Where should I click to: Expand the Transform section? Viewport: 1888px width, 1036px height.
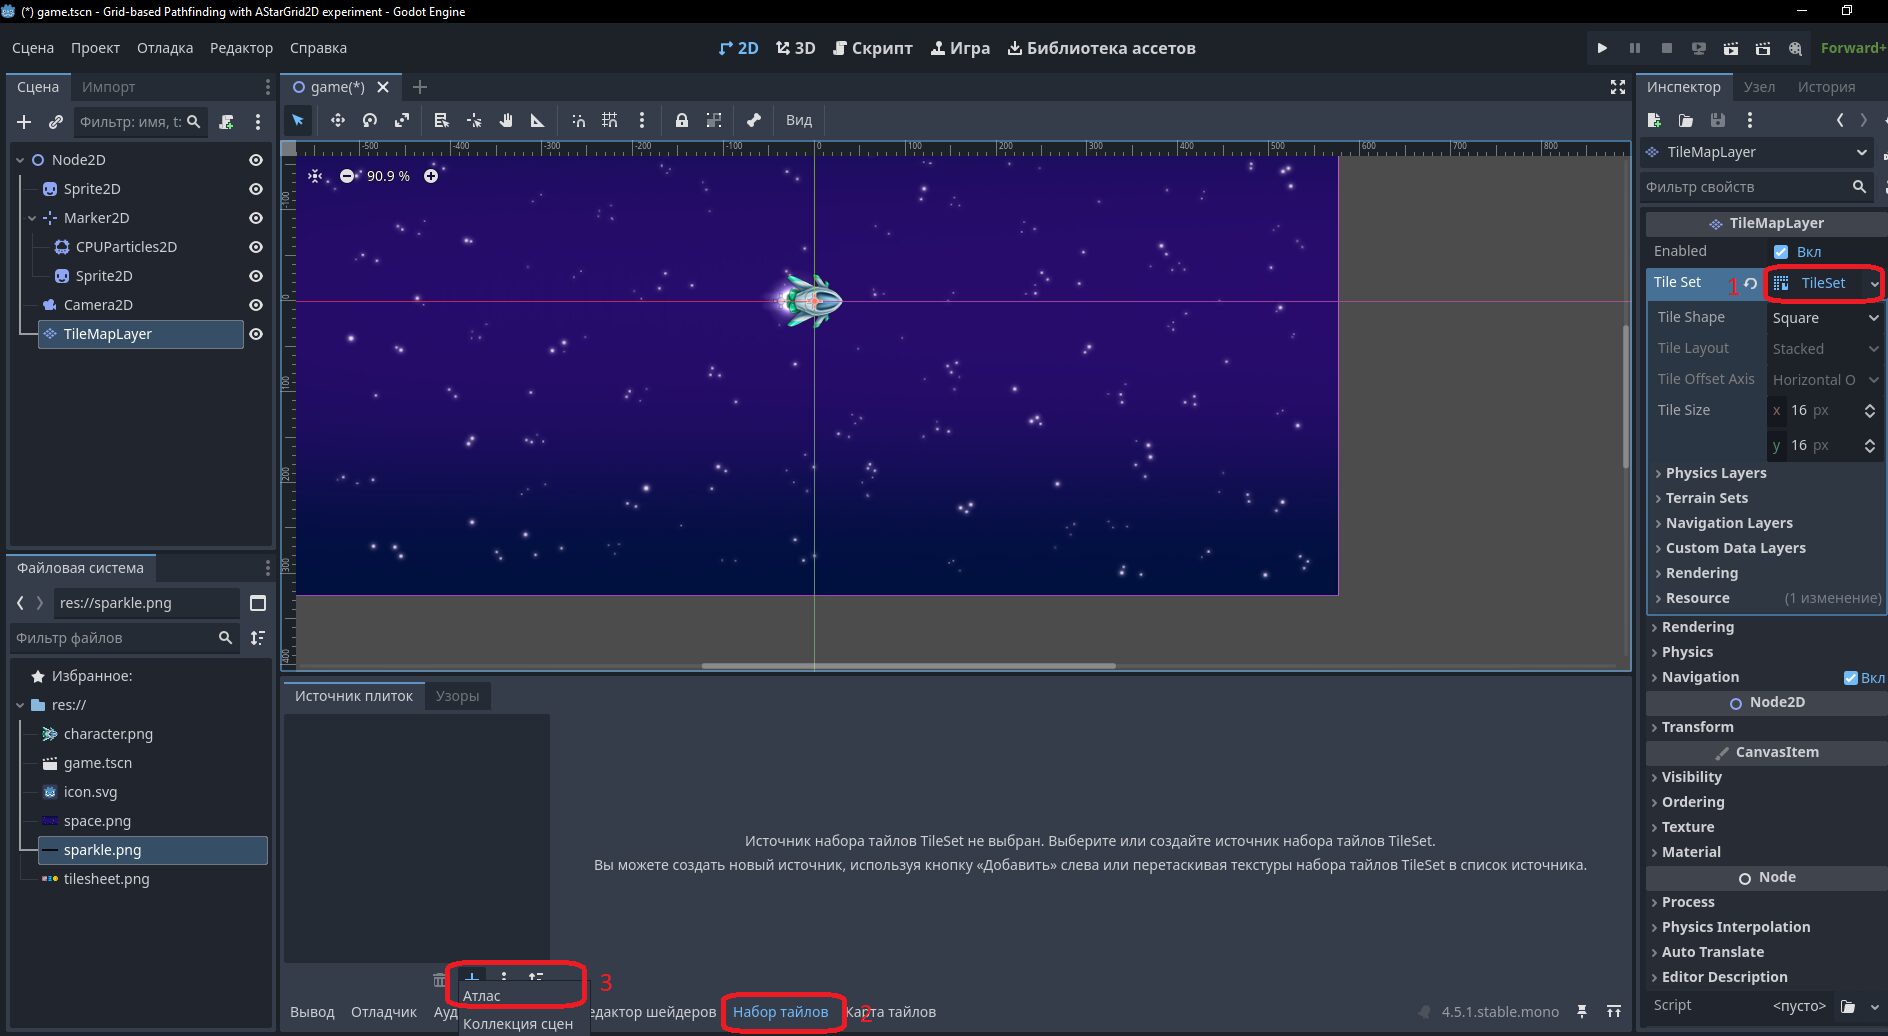(1698, 727)
